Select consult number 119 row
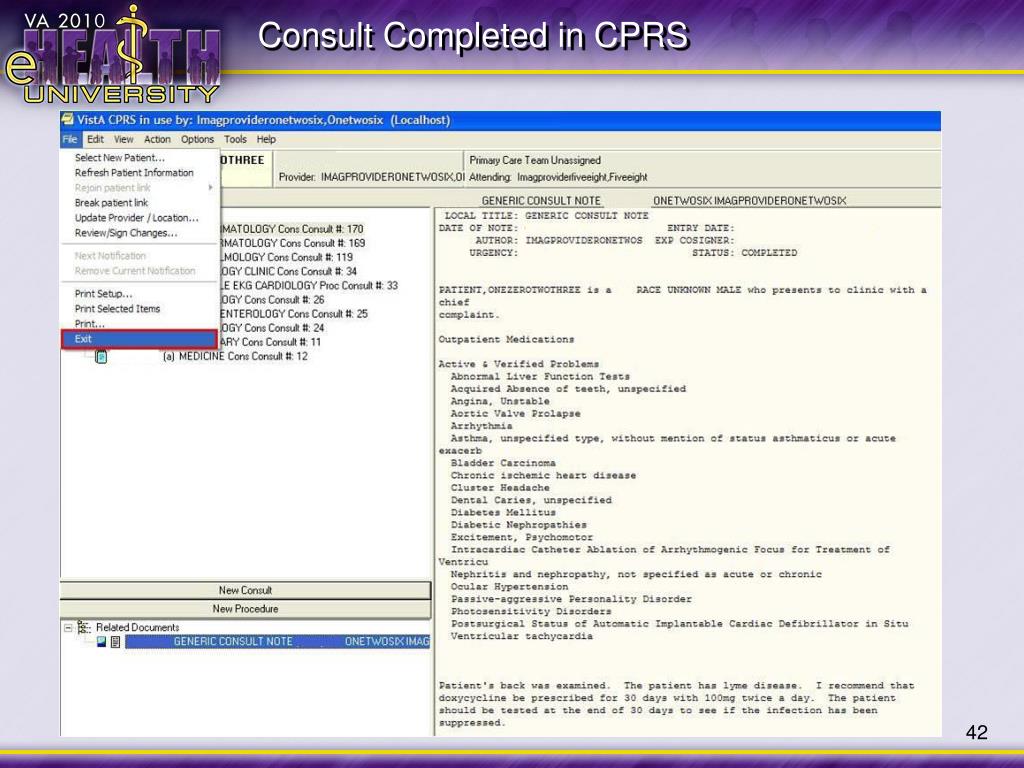This screenshot has width=1024, height=768. [x=287, y=257]
